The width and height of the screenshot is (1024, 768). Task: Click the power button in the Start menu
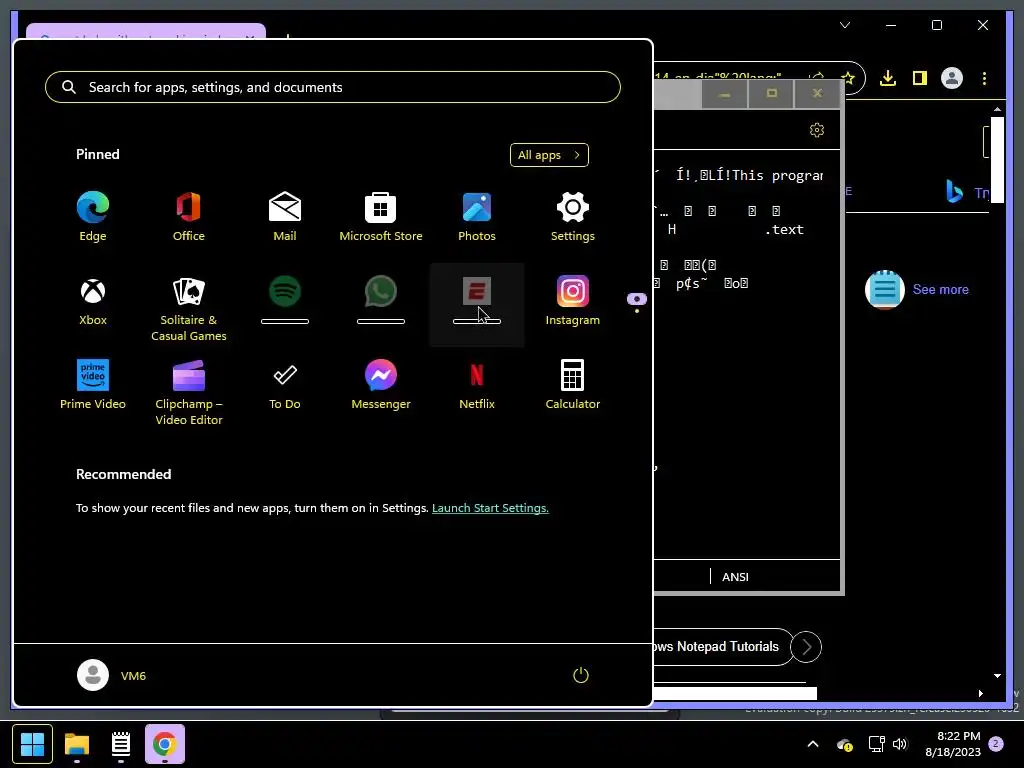[581, 675]
